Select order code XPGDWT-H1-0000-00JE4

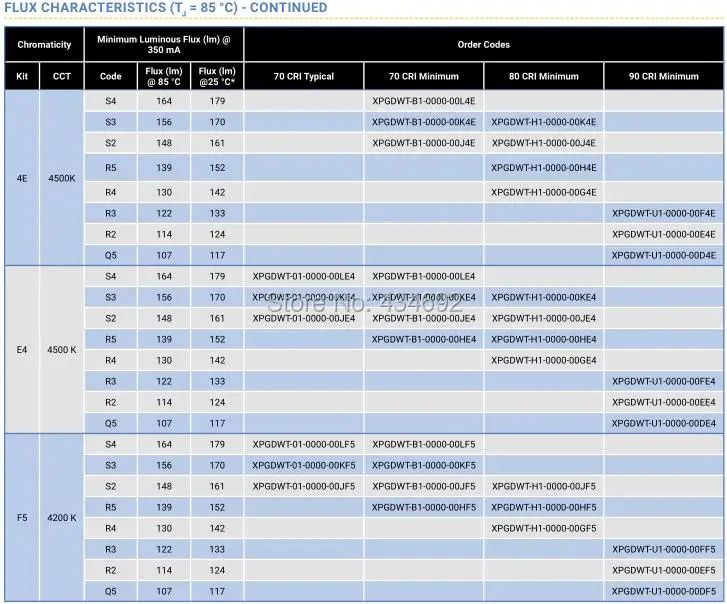click(543, 318)
